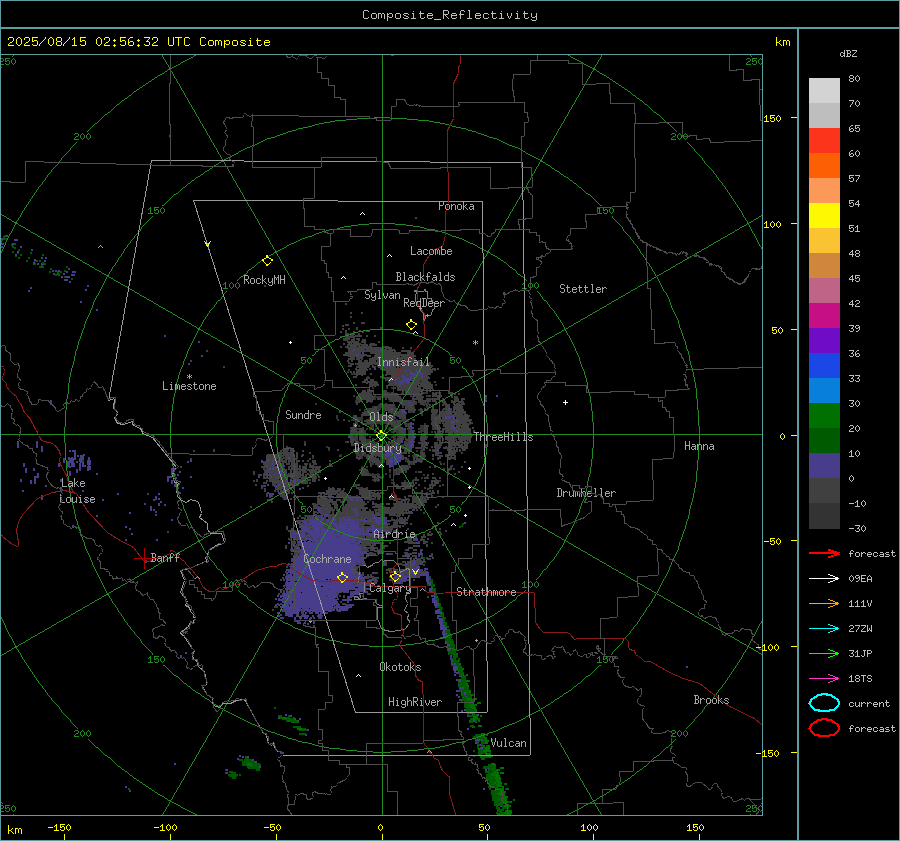Click the Lake Louise label
Image resolution: width=900 pixels, height=841 pixels.
click(77, 491)
